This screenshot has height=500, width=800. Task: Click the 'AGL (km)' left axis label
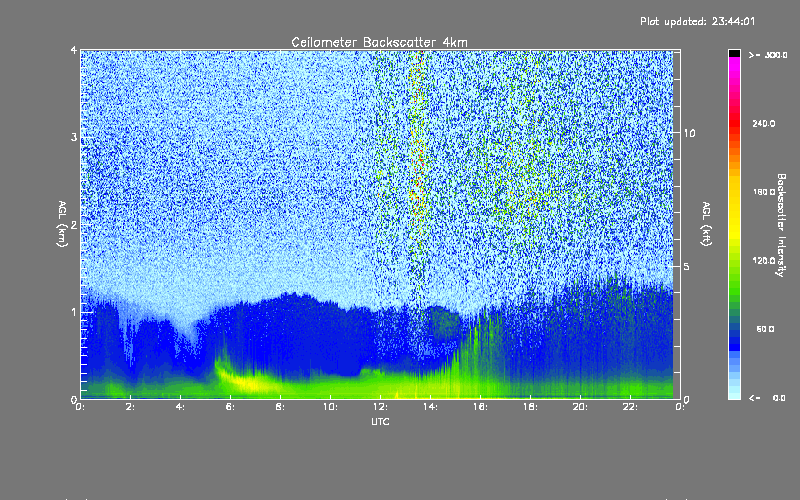pos(62,224)
